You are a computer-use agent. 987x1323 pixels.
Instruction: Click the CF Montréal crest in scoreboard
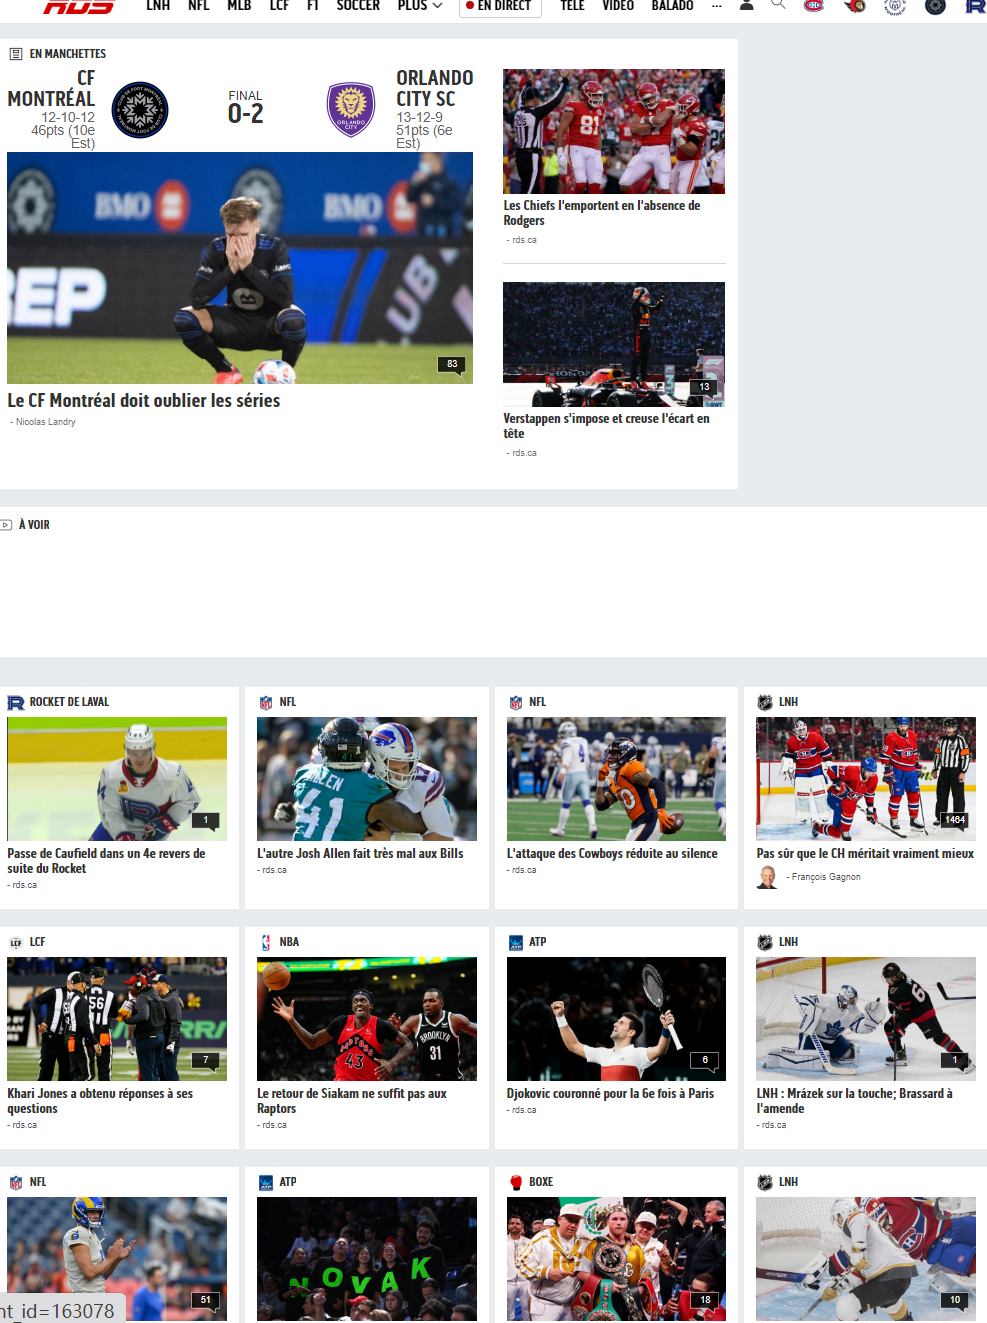point(139,109)
